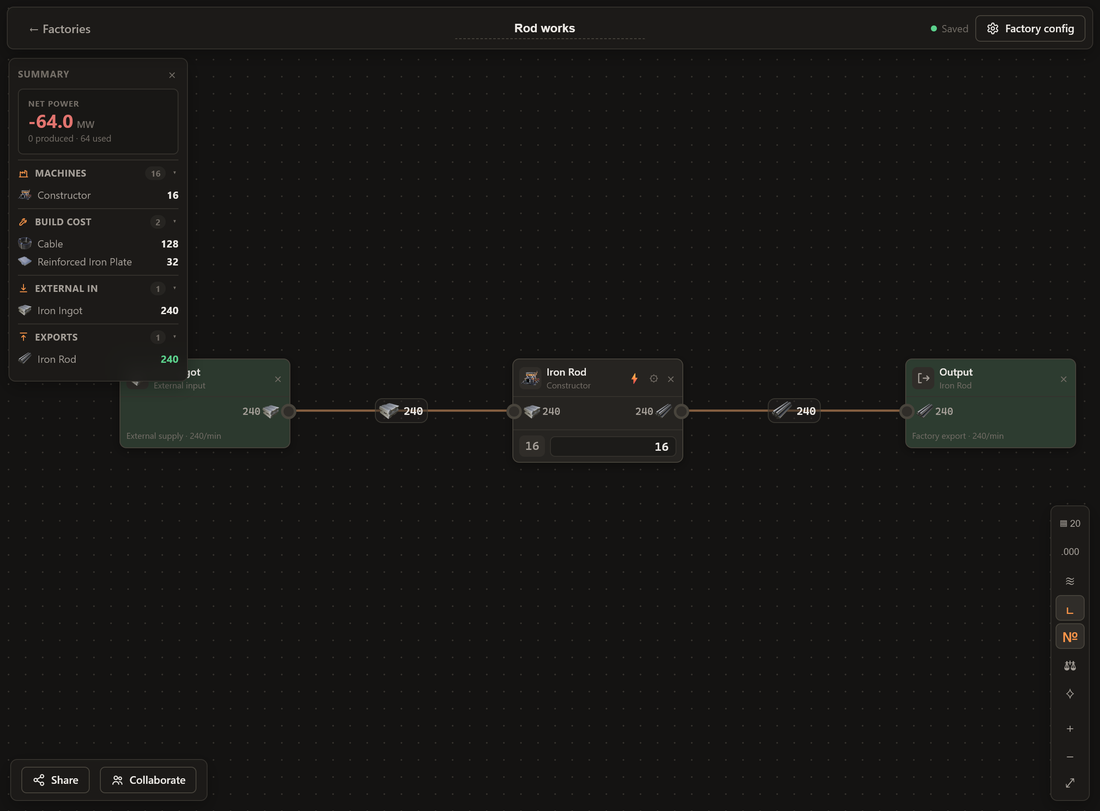Click the diamond sparkle icon
Image resolution: width=1100 pixels, height=811 pixels.
(x=1070, y=694)
